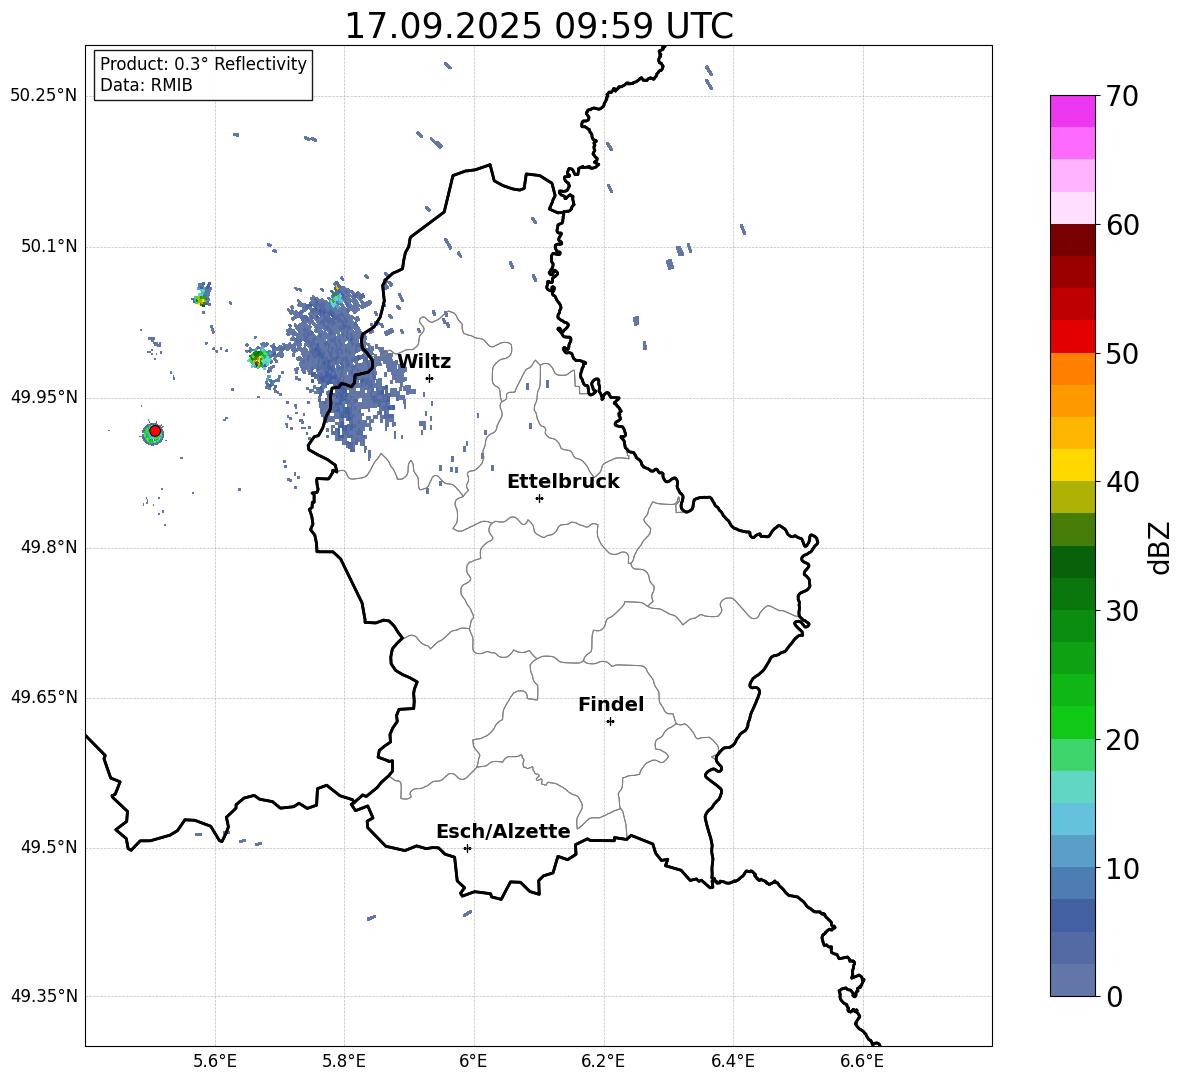The width and height of the screenshot is (1184, 1081).
Task: Pick the dark maroon swatch just below 60 dBZ
Action: 1073,240
